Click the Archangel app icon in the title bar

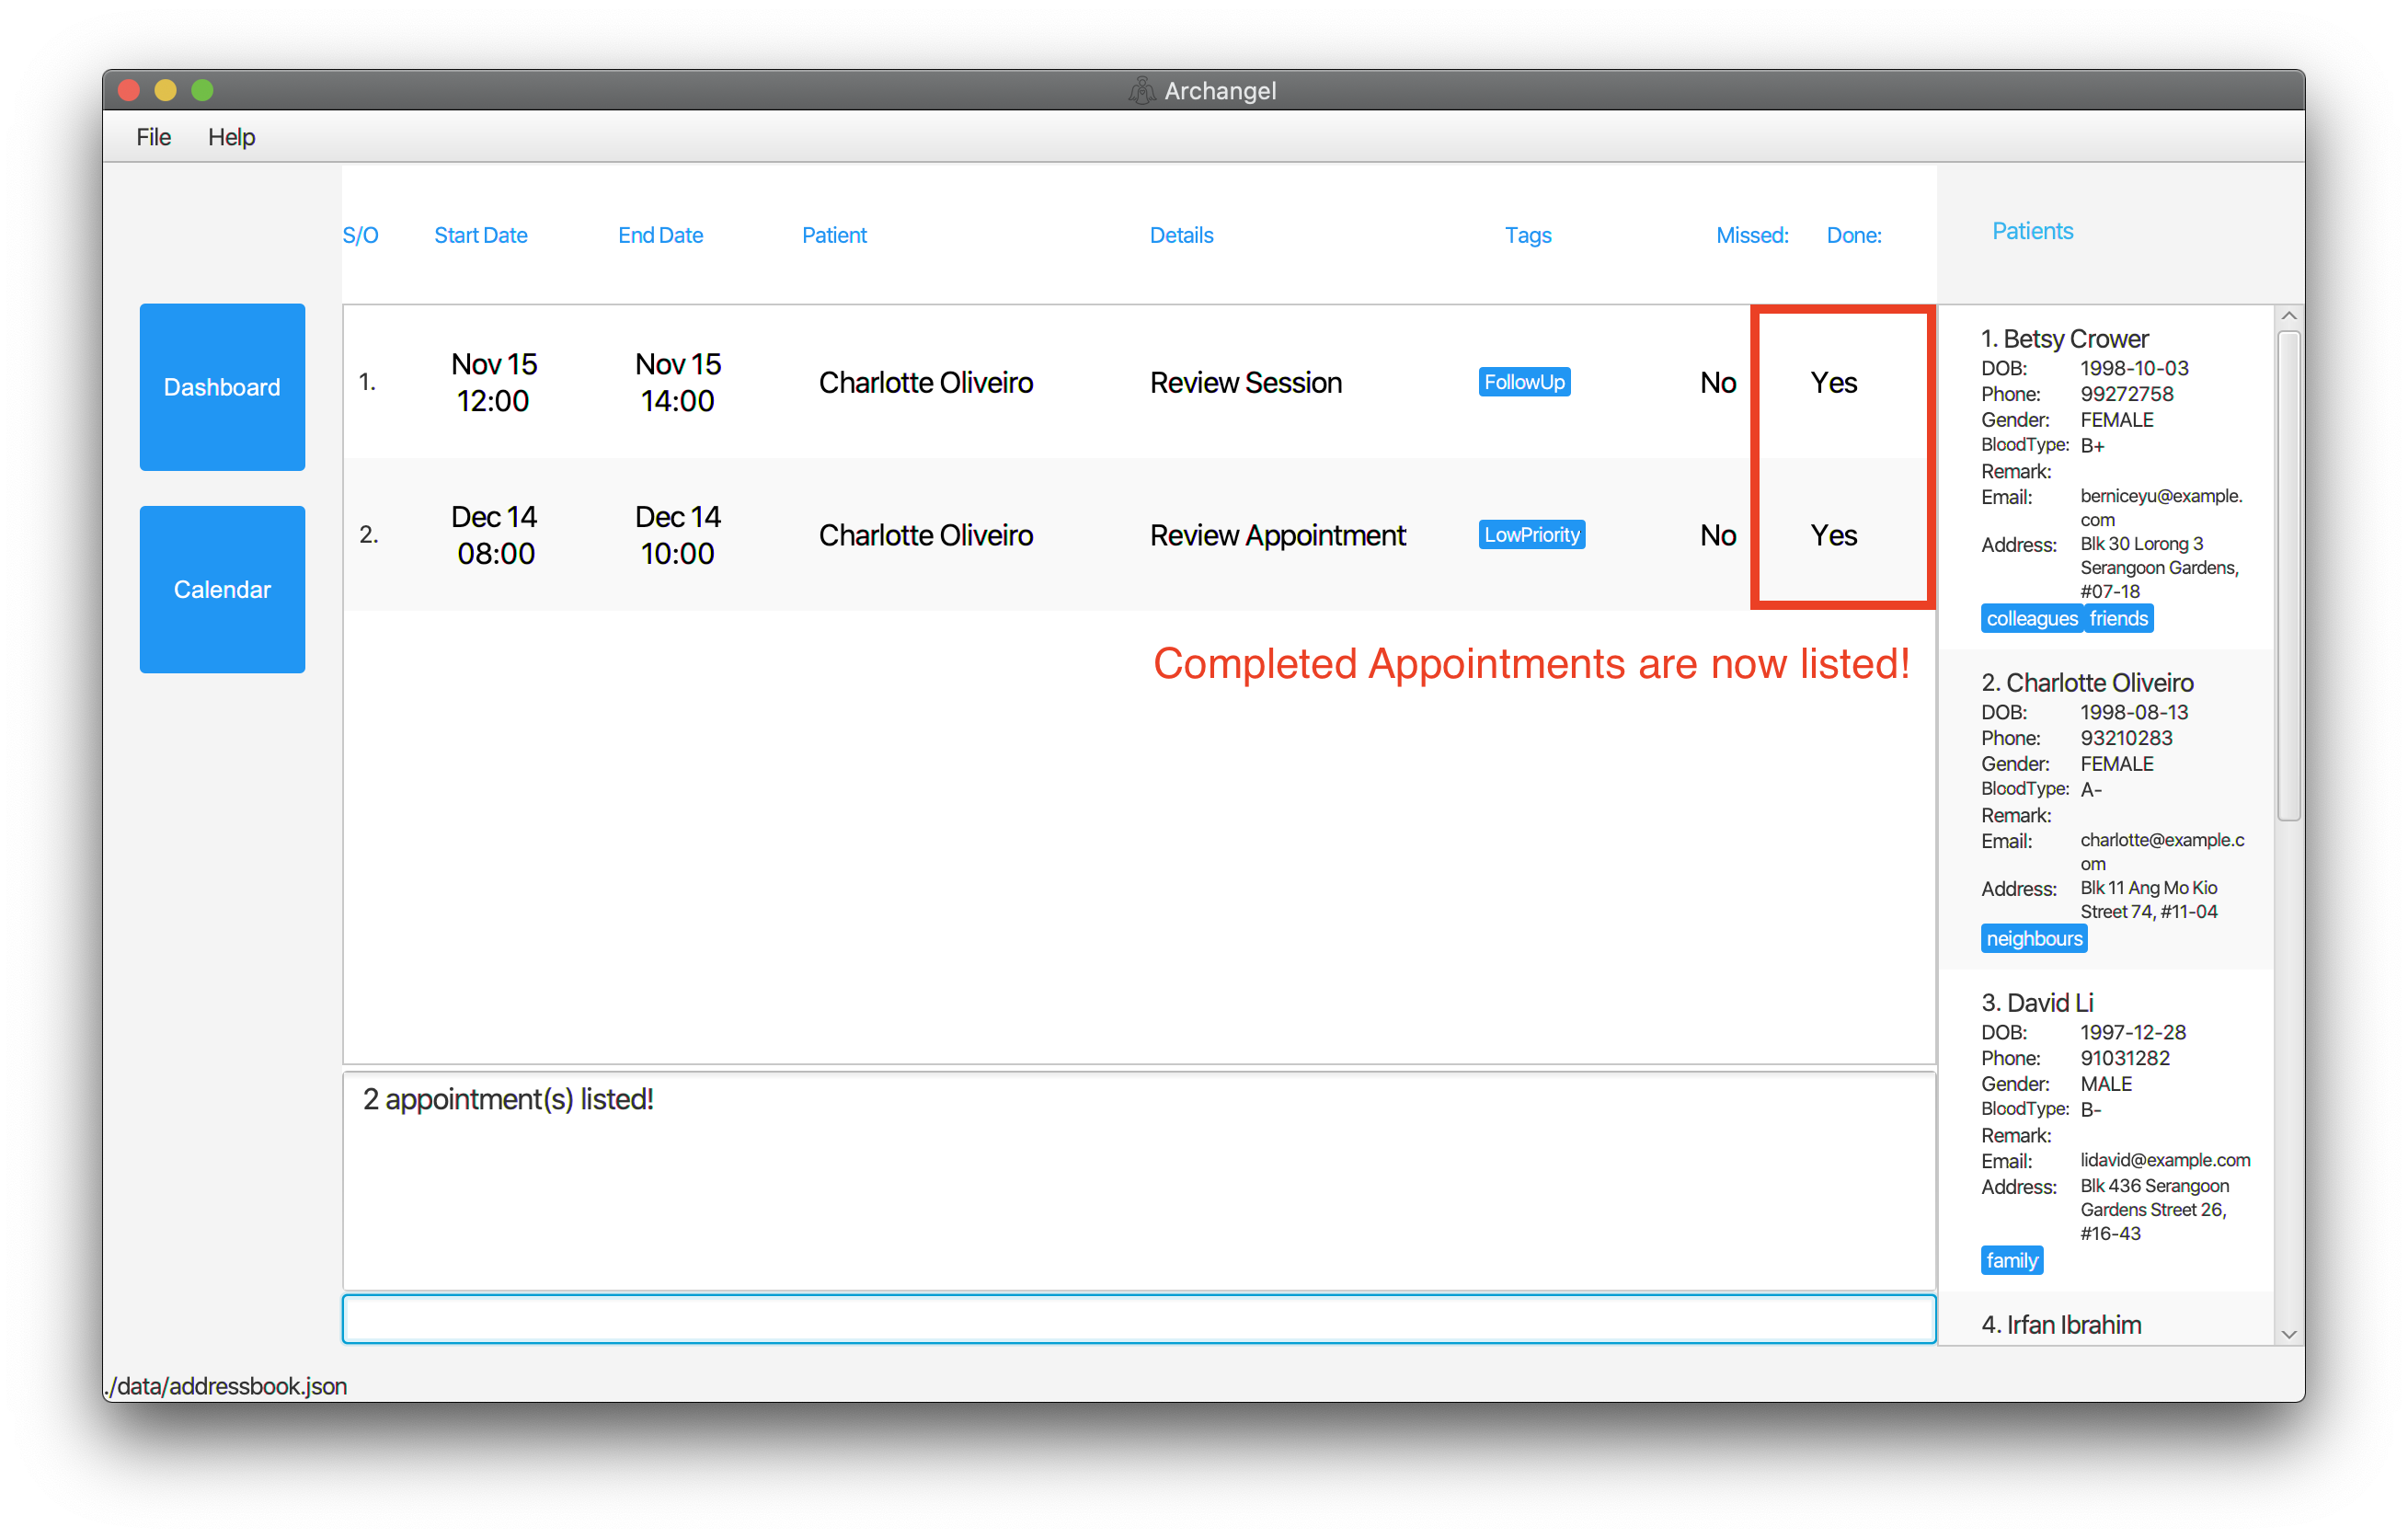(1142, 91)
